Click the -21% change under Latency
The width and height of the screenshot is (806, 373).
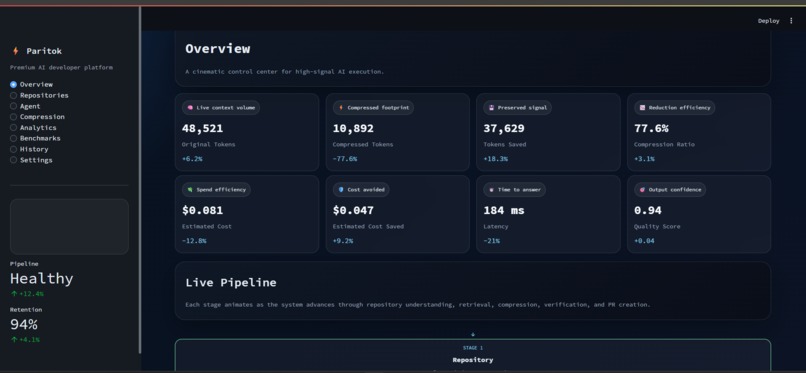coord(491,241)
